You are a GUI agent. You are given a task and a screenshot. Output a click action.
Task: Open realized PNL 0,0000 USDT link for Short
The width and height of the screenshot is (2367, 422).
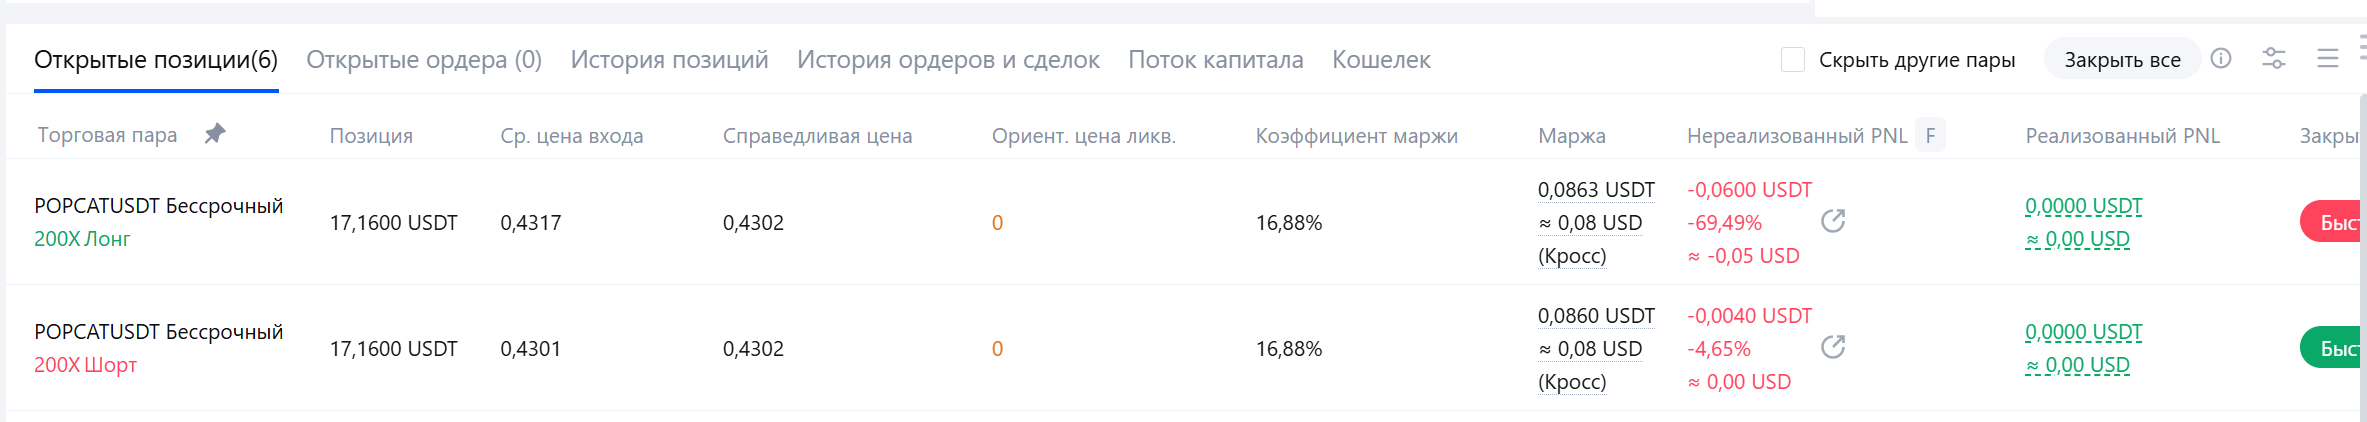pyautogui.click(x=2083, y=332)
